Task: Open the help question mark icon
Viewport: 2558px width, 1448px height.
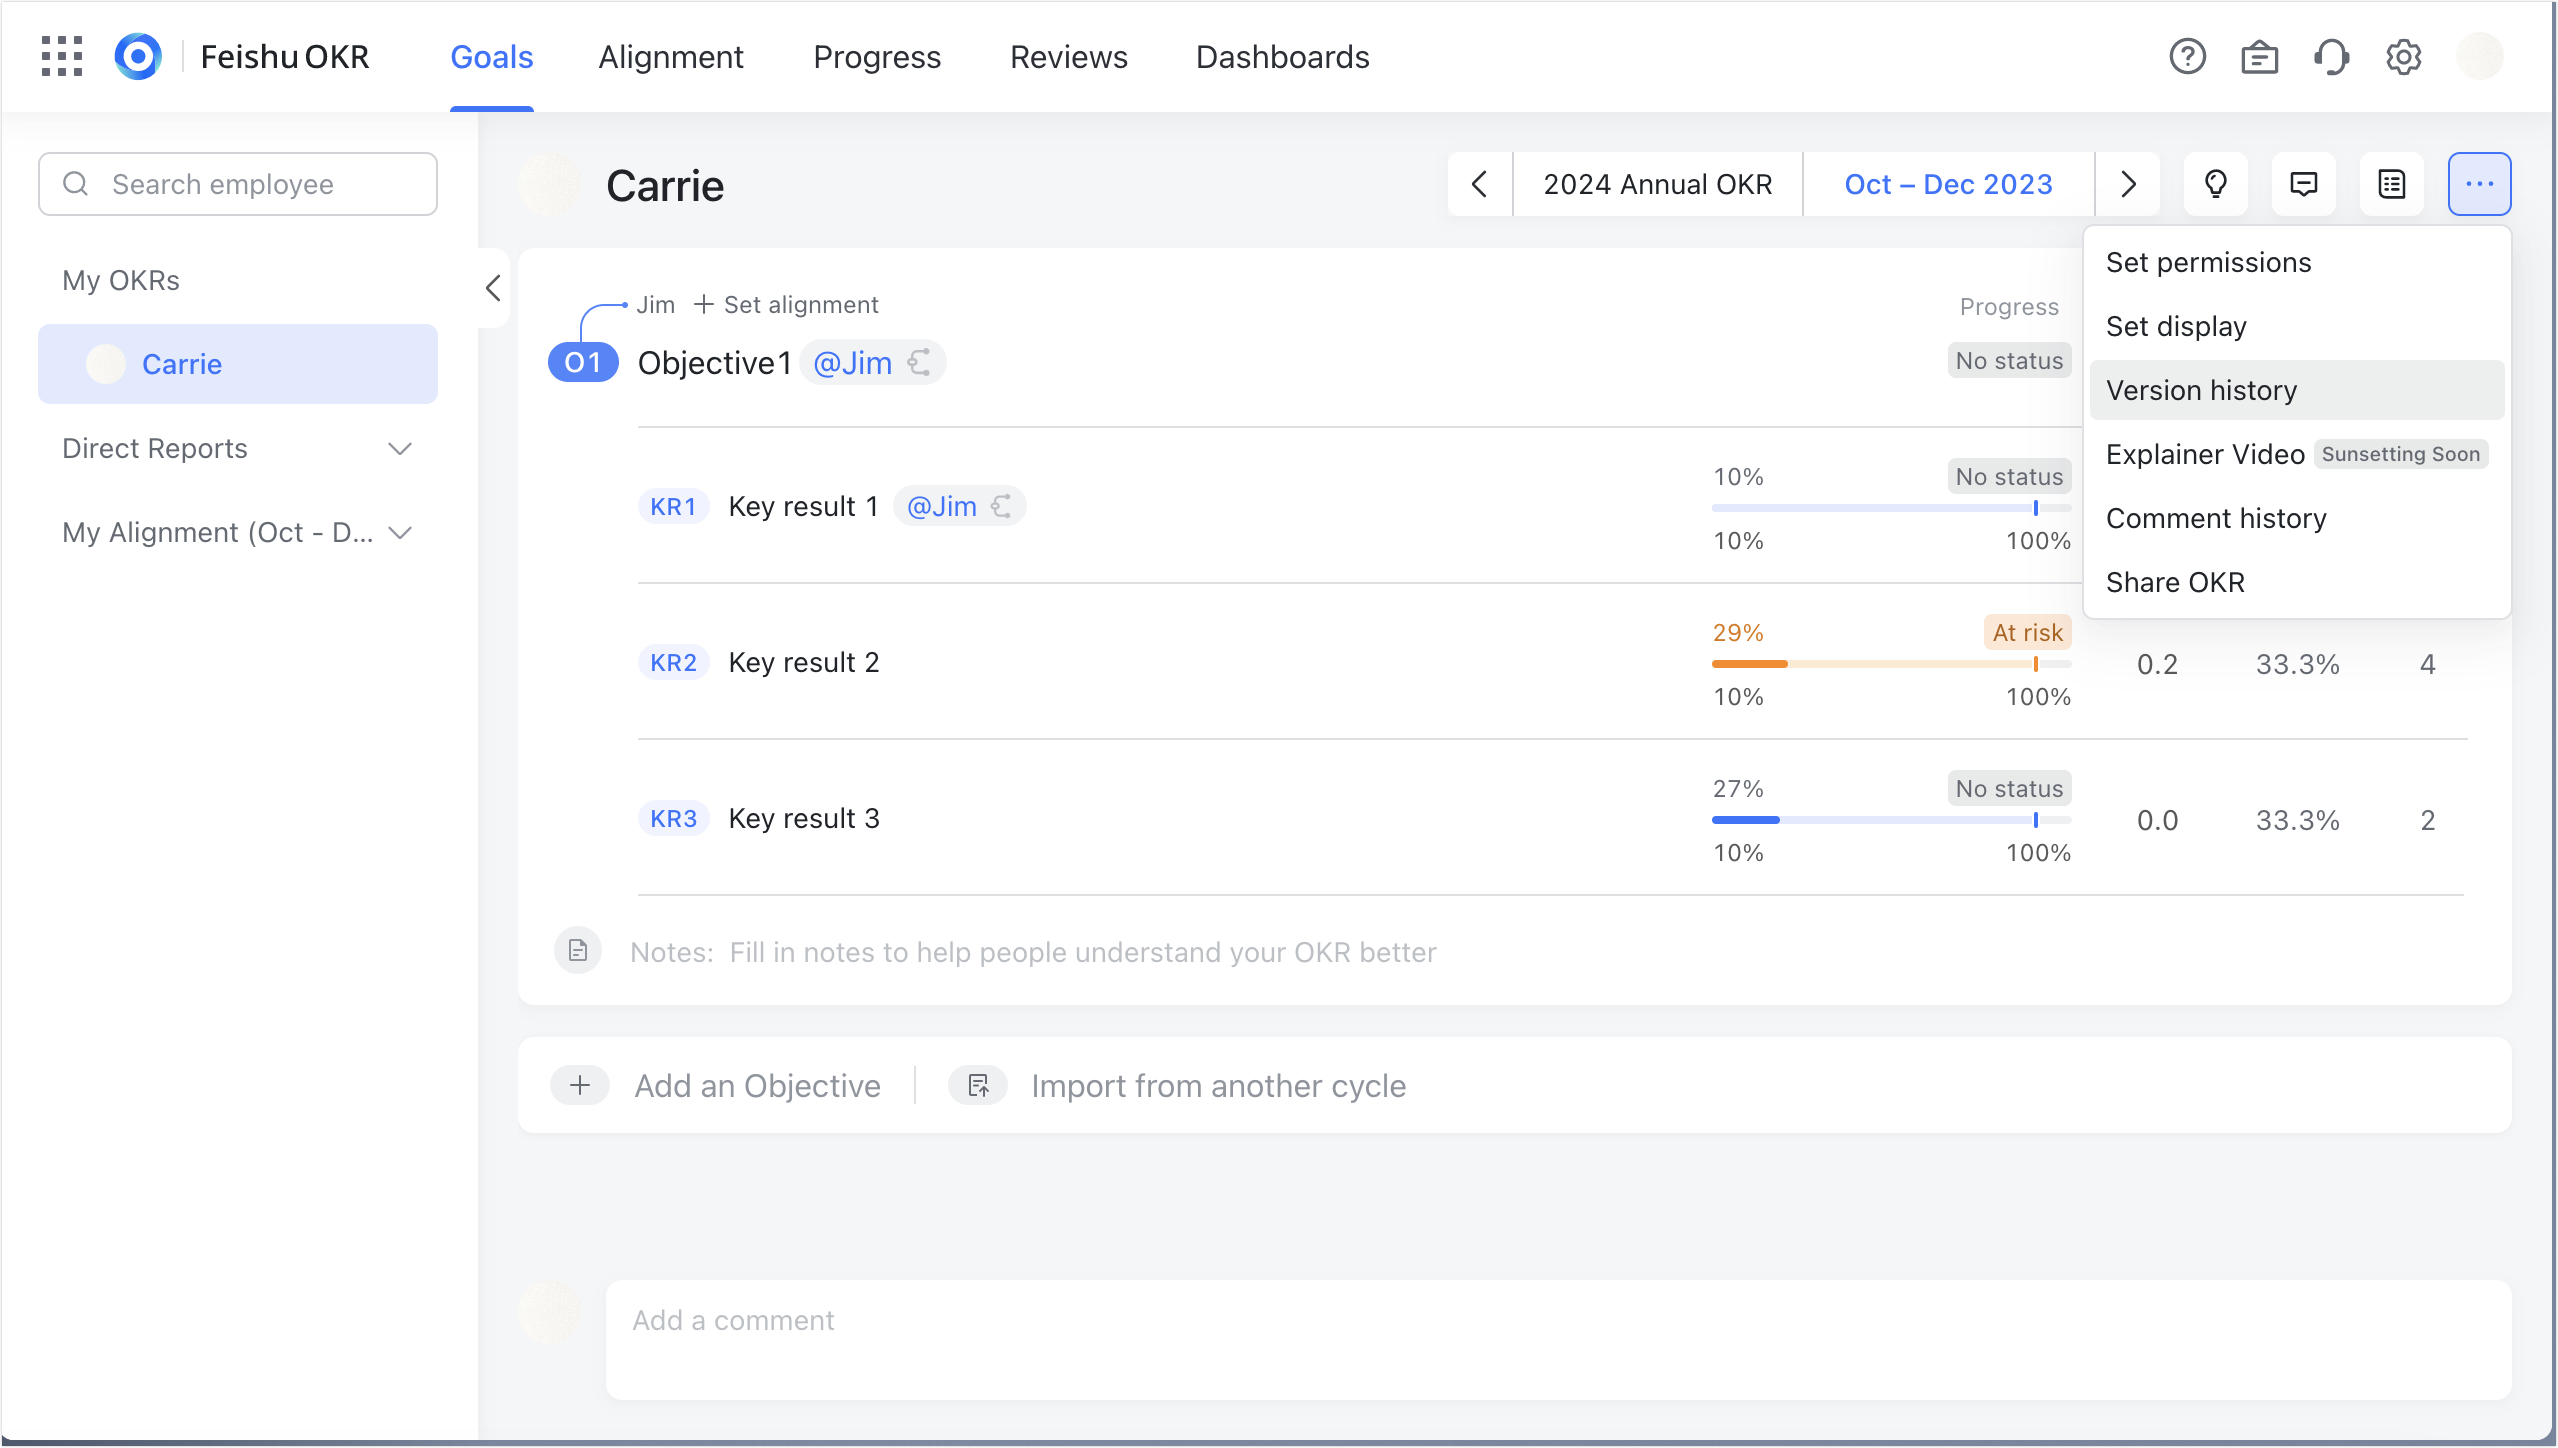Action: point(2188,57)
